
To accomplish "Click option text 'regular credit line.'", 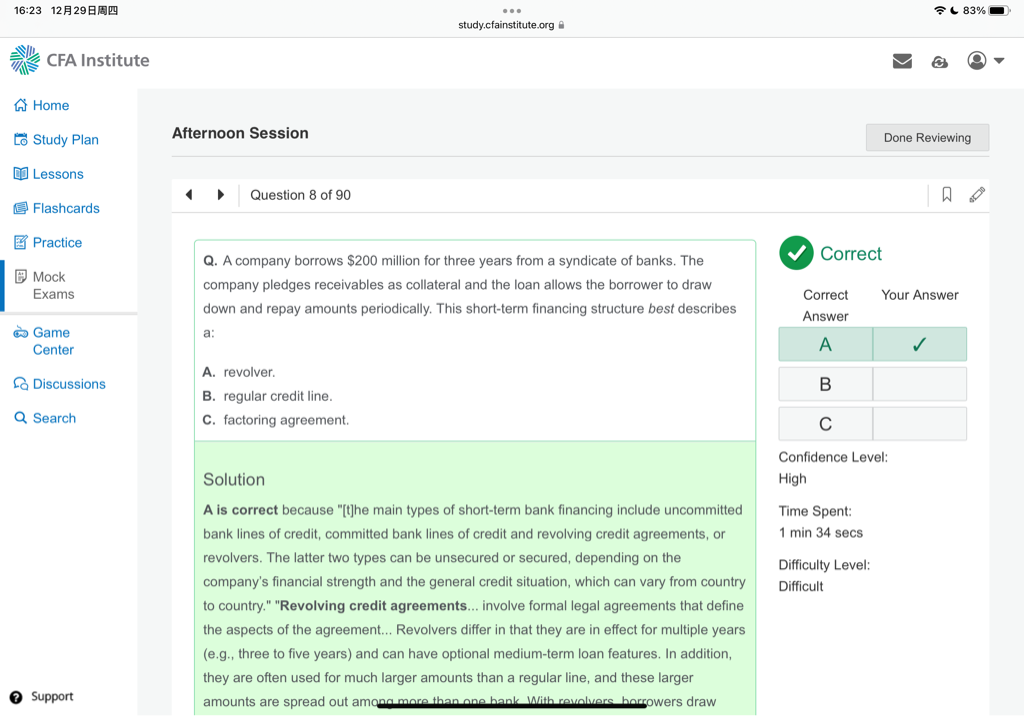I will click(x=278, y=396).
